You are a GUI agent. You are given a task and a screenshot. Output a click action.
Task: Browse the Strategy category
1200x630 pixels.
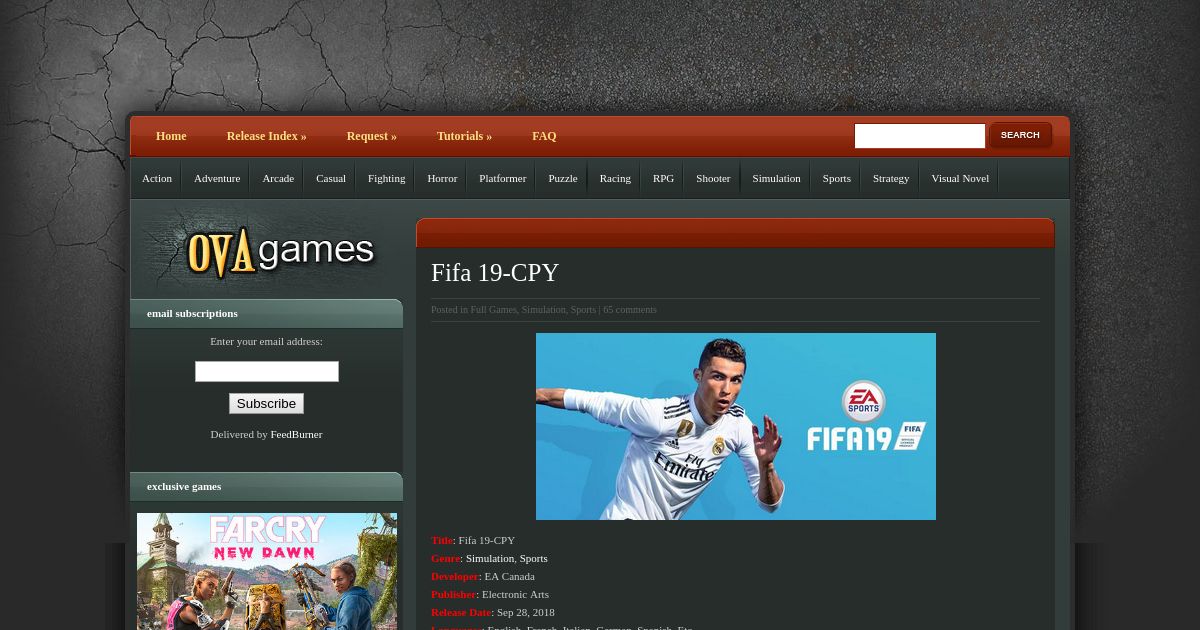coord(891,178)
